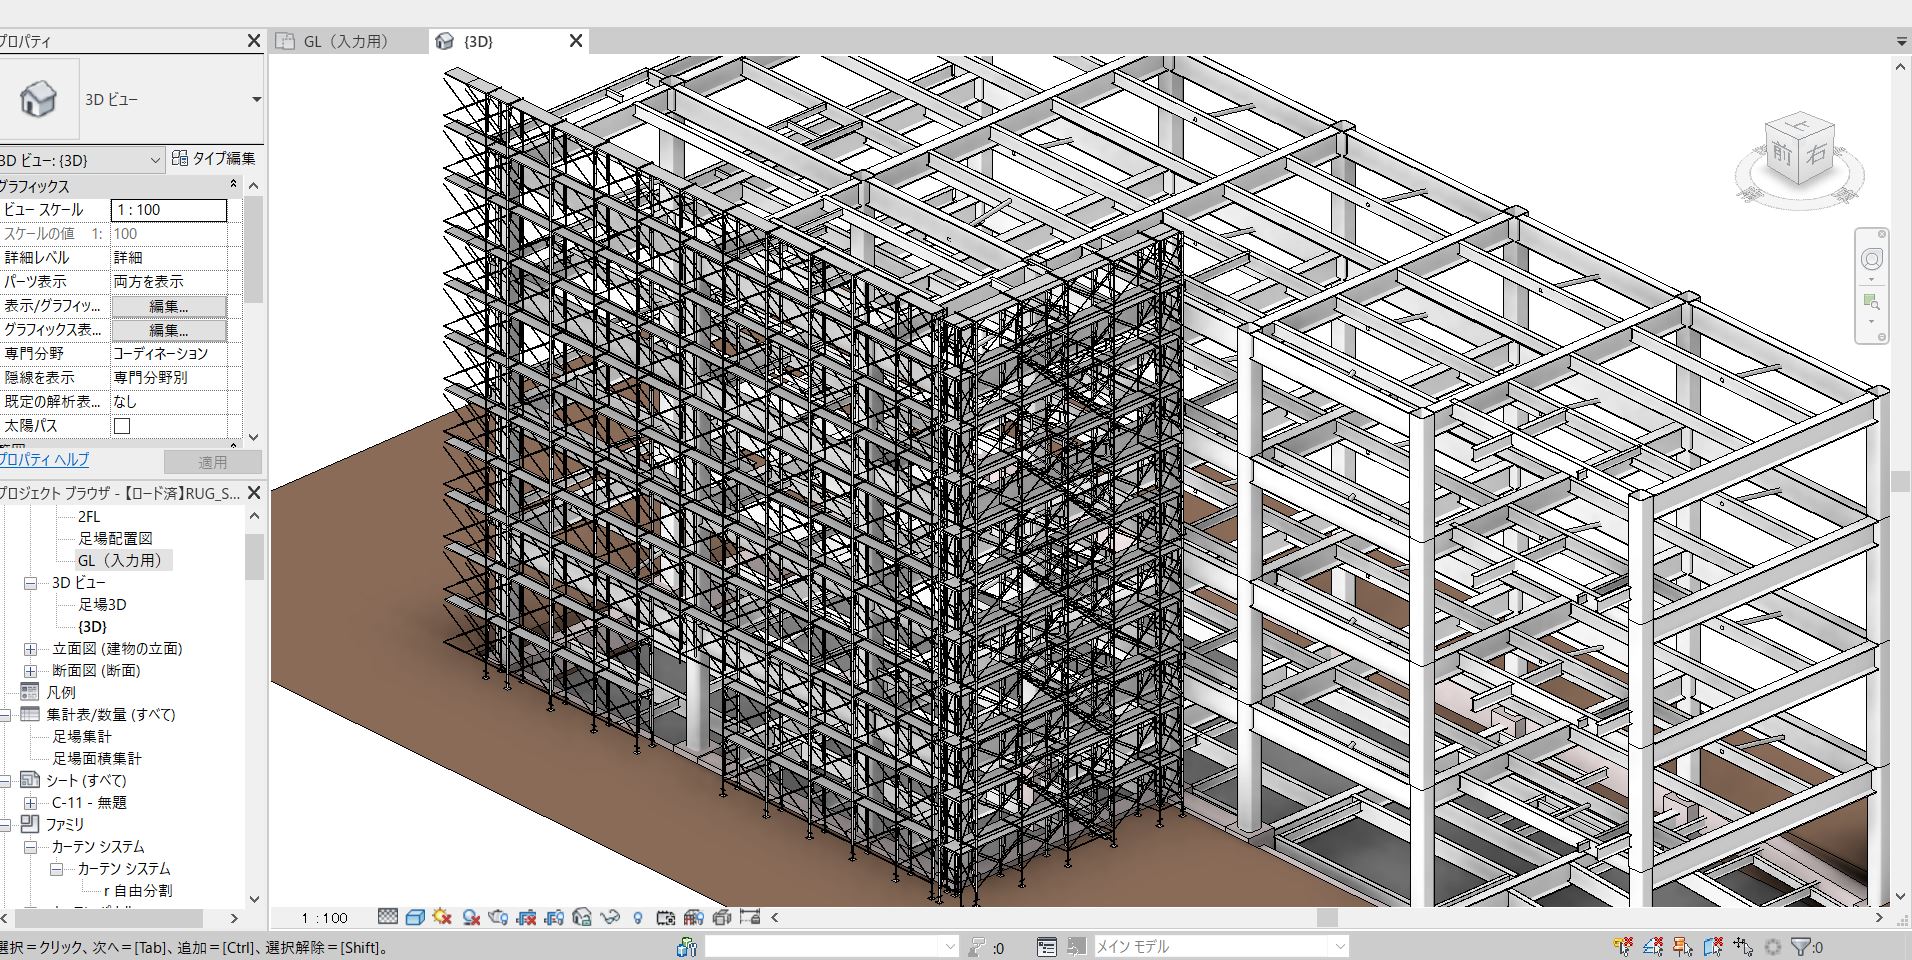Open Temporary Hide/Isolate glasses icon

tap(610, 917)
